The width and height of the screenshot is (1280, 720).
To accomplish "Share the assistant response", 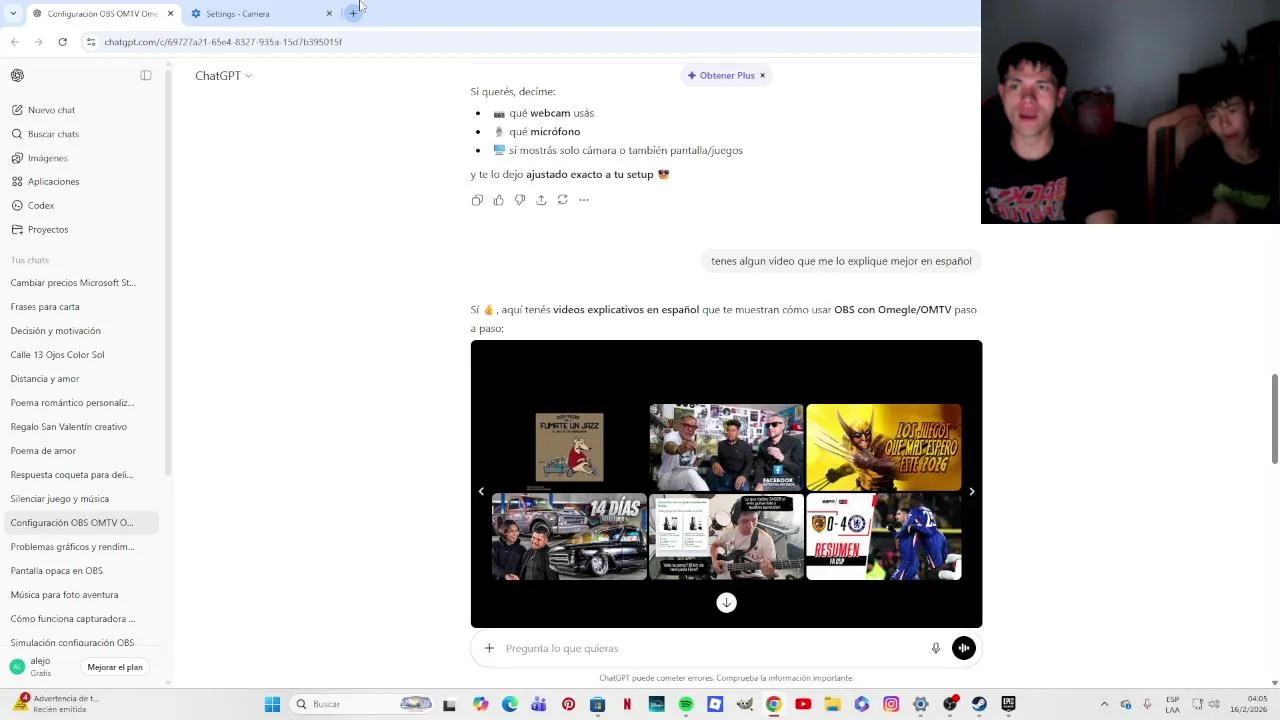I will [x=541, y=200].
